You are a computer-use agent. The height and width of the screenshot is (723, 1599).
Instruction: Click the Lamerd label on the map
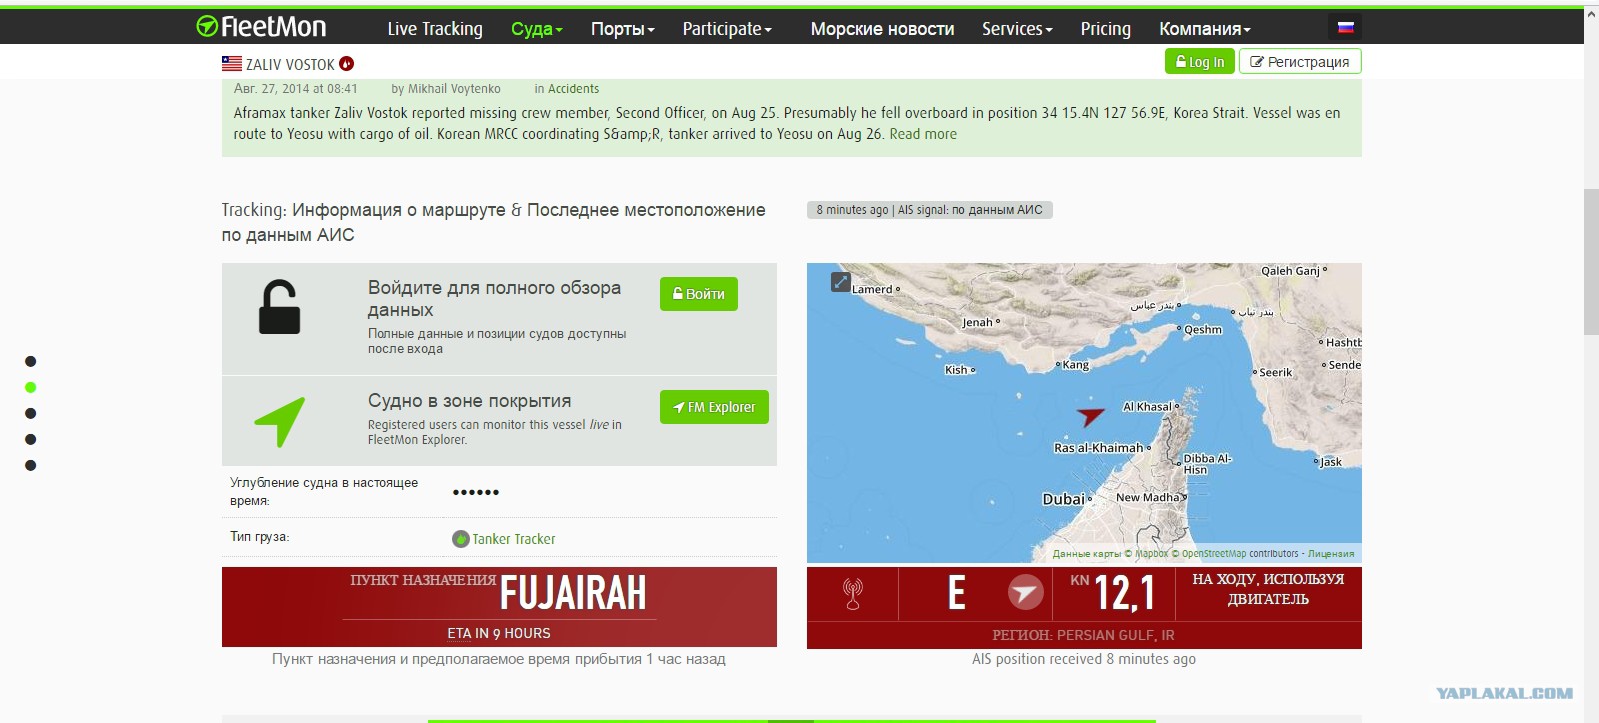pyautogui.click(x=872, y=290)
